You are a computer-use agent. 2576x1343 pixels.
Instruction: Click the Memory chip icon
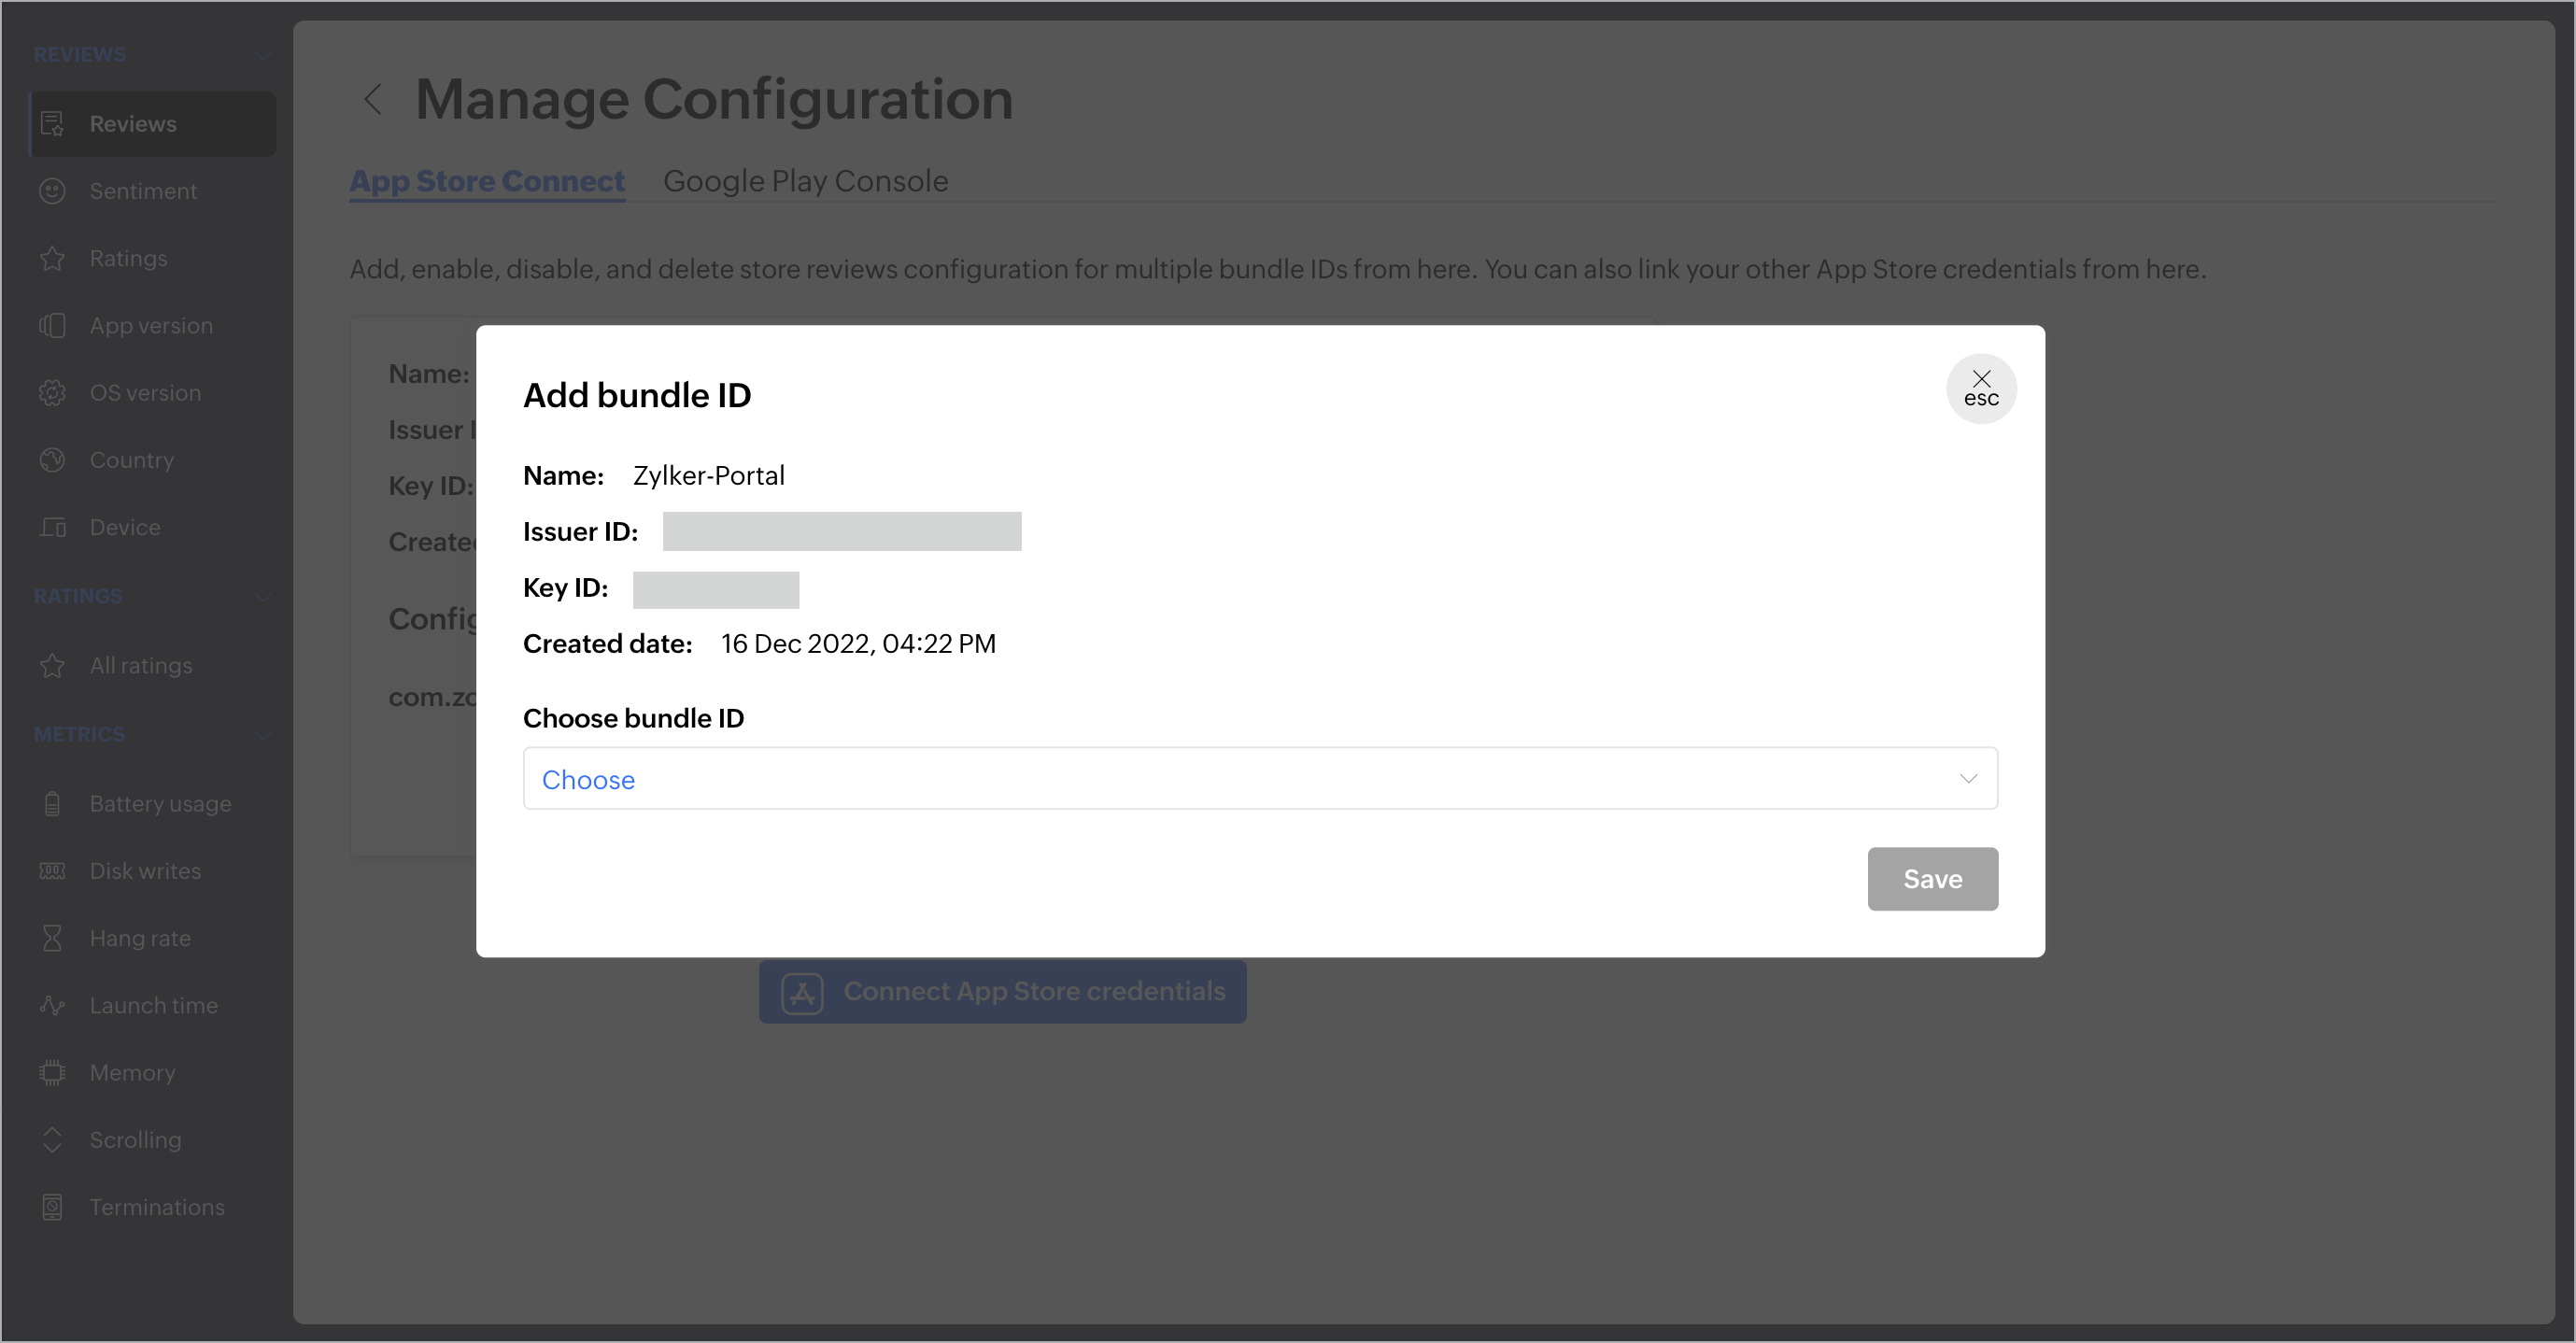click(x=52, y=1073)
